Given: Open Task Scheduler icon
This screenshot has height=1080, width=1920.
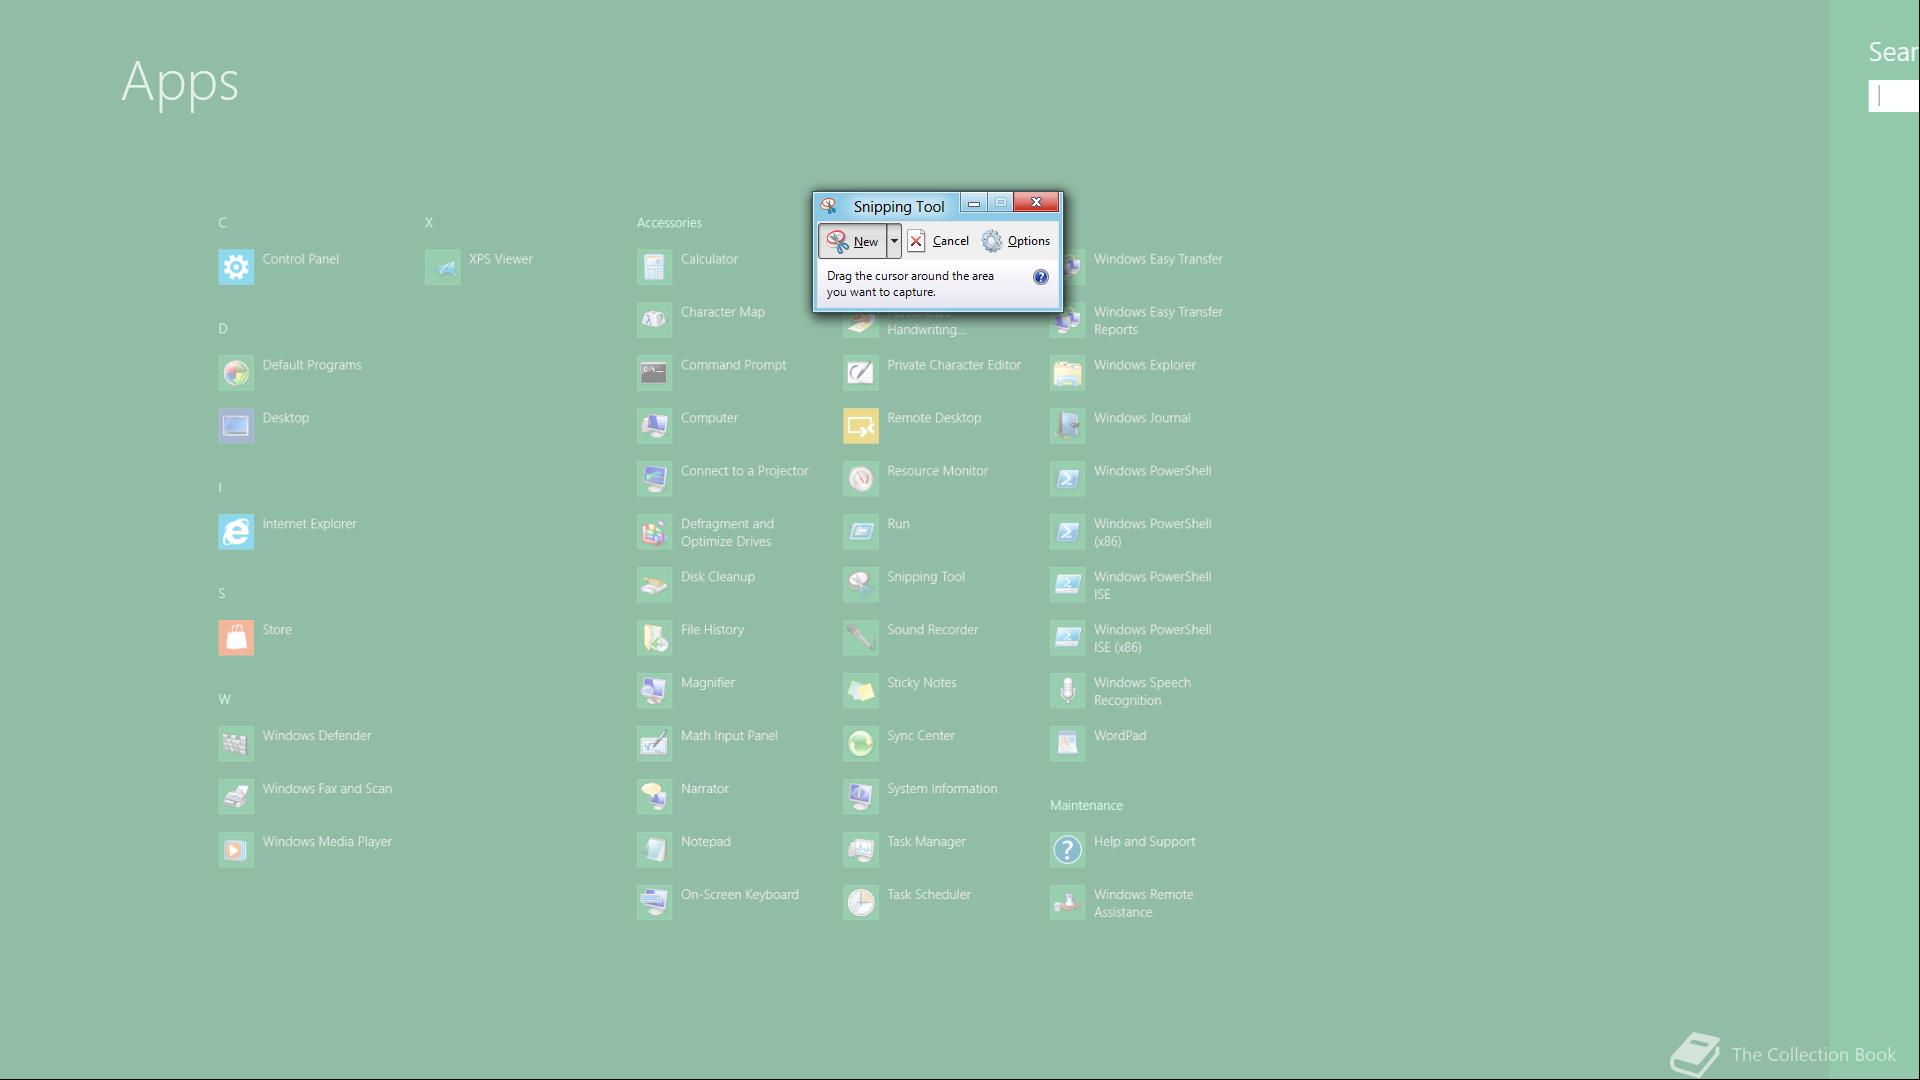Looking at the screenshot, I should click(x=861, y=903).
